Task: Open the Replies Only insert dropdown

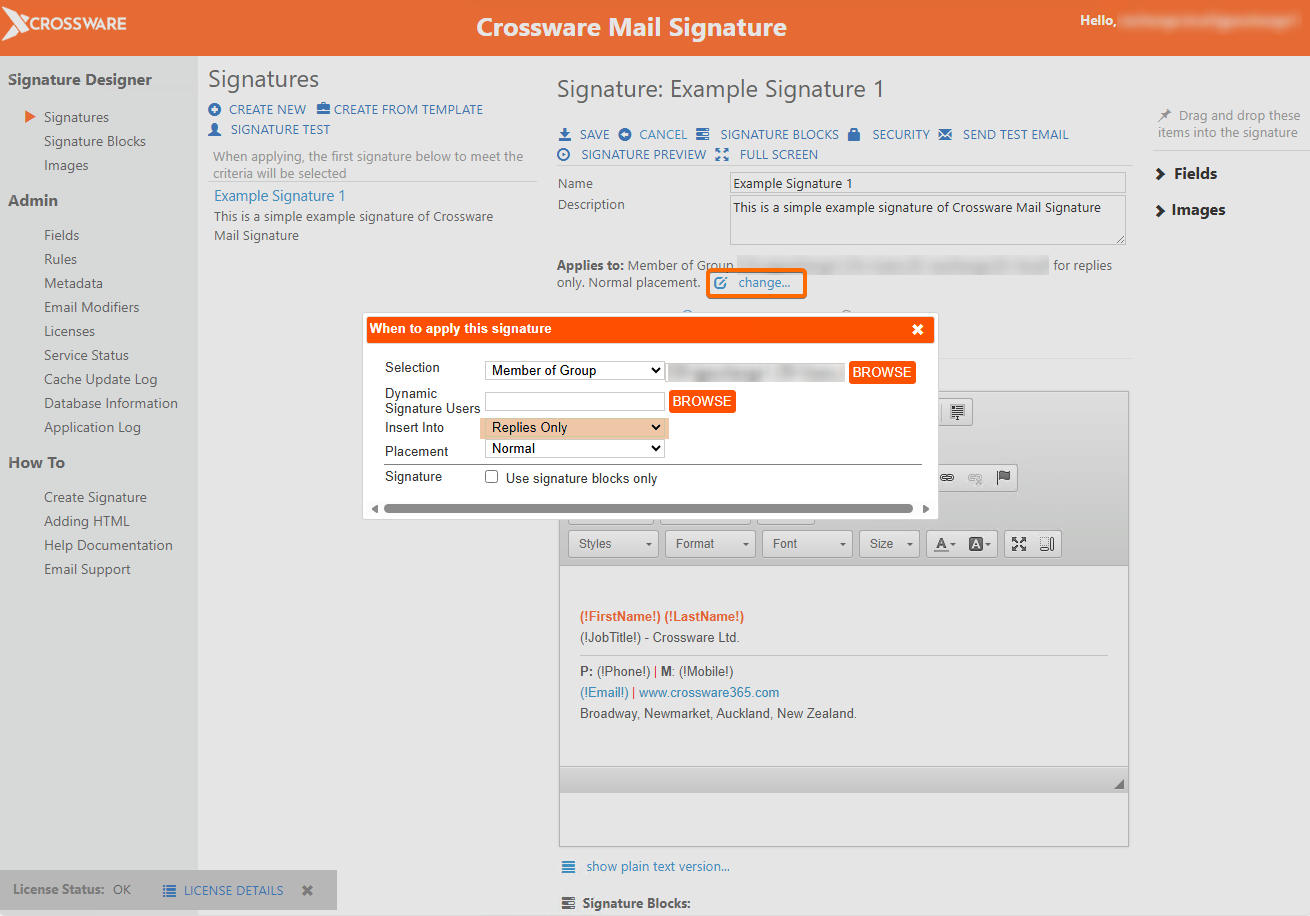Action: tap(574, 427)
